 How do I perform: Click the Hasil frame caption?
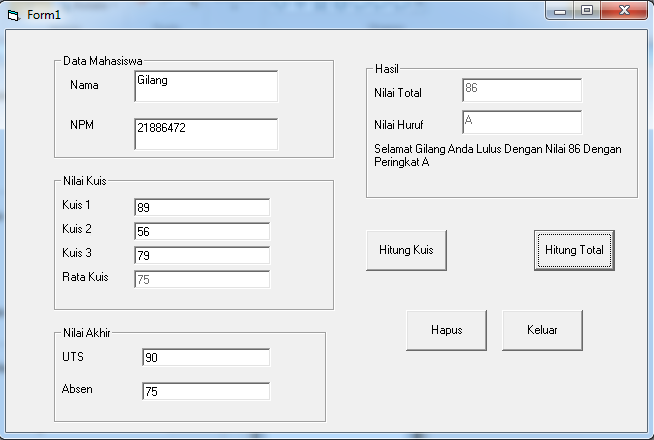pyautogui.click(x=387, y=69)
